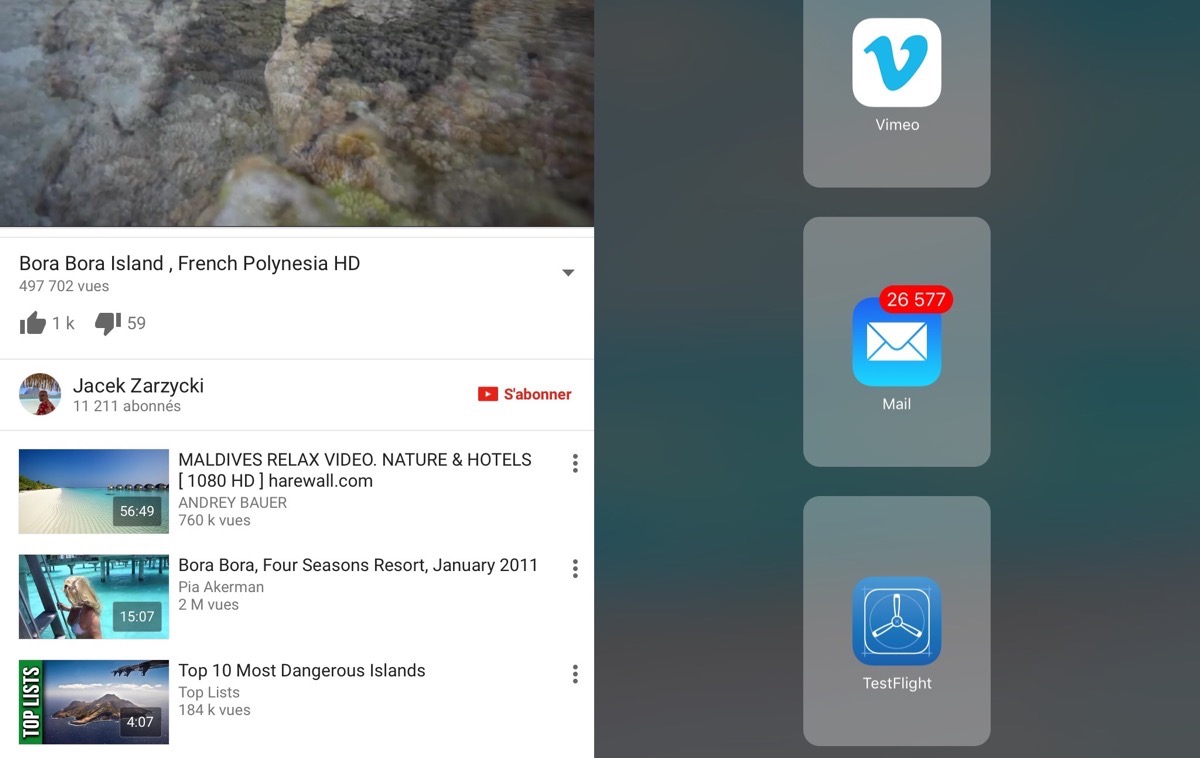The width and height of the screenshot is (1200, 758).
Task: Tap the 184 k vues text
Action: [214, 710]
